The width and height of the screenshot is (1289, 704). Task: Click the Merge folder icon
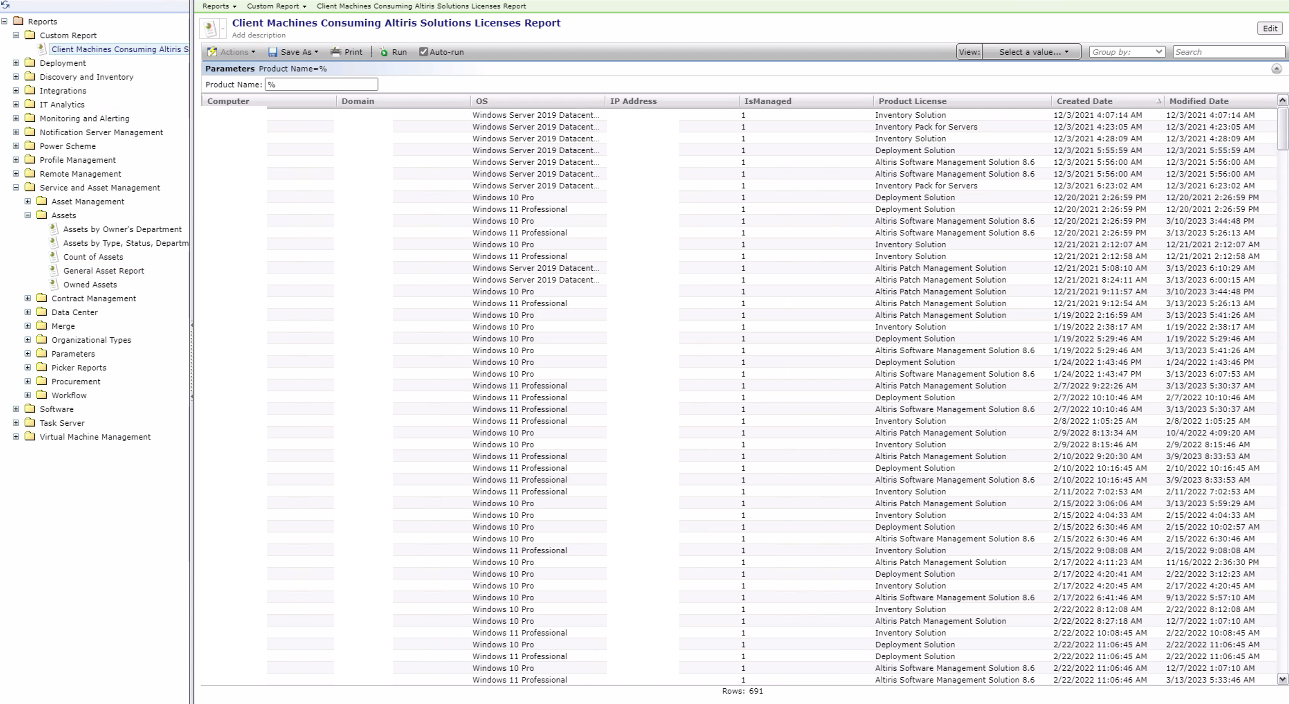(x=42, y=326)
